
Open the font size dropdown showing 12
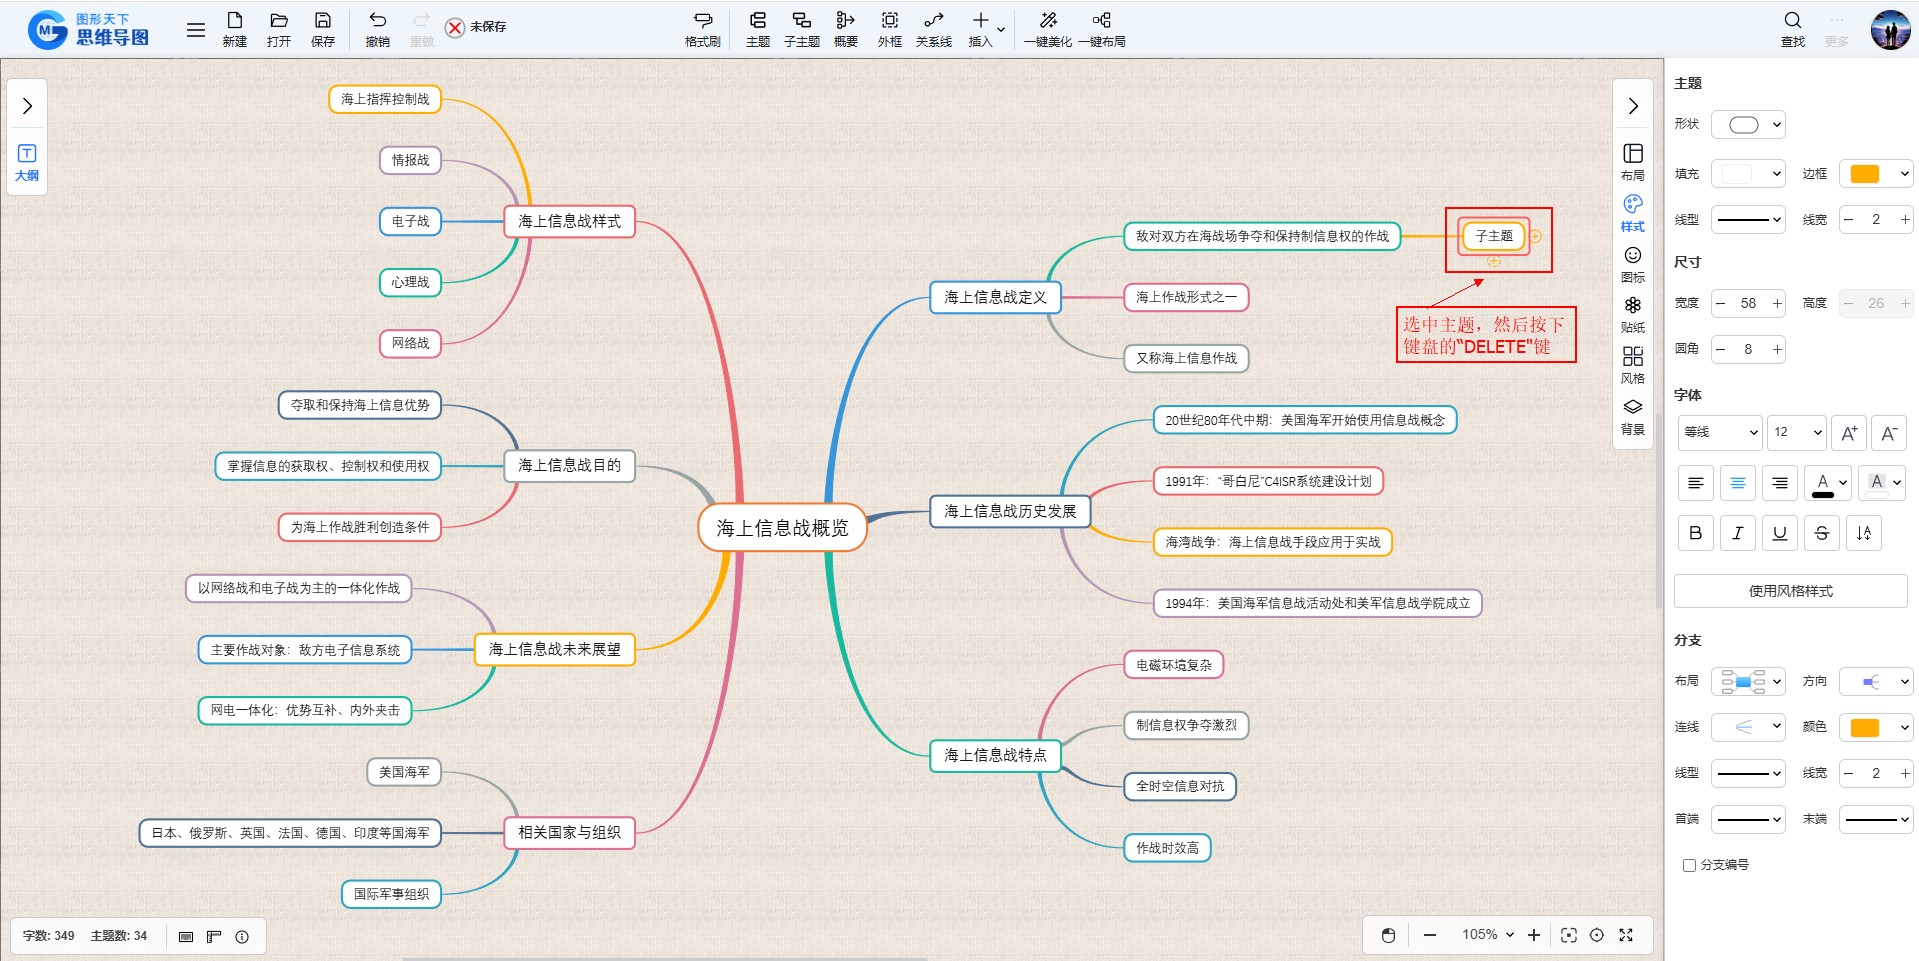click(1796, 432)
